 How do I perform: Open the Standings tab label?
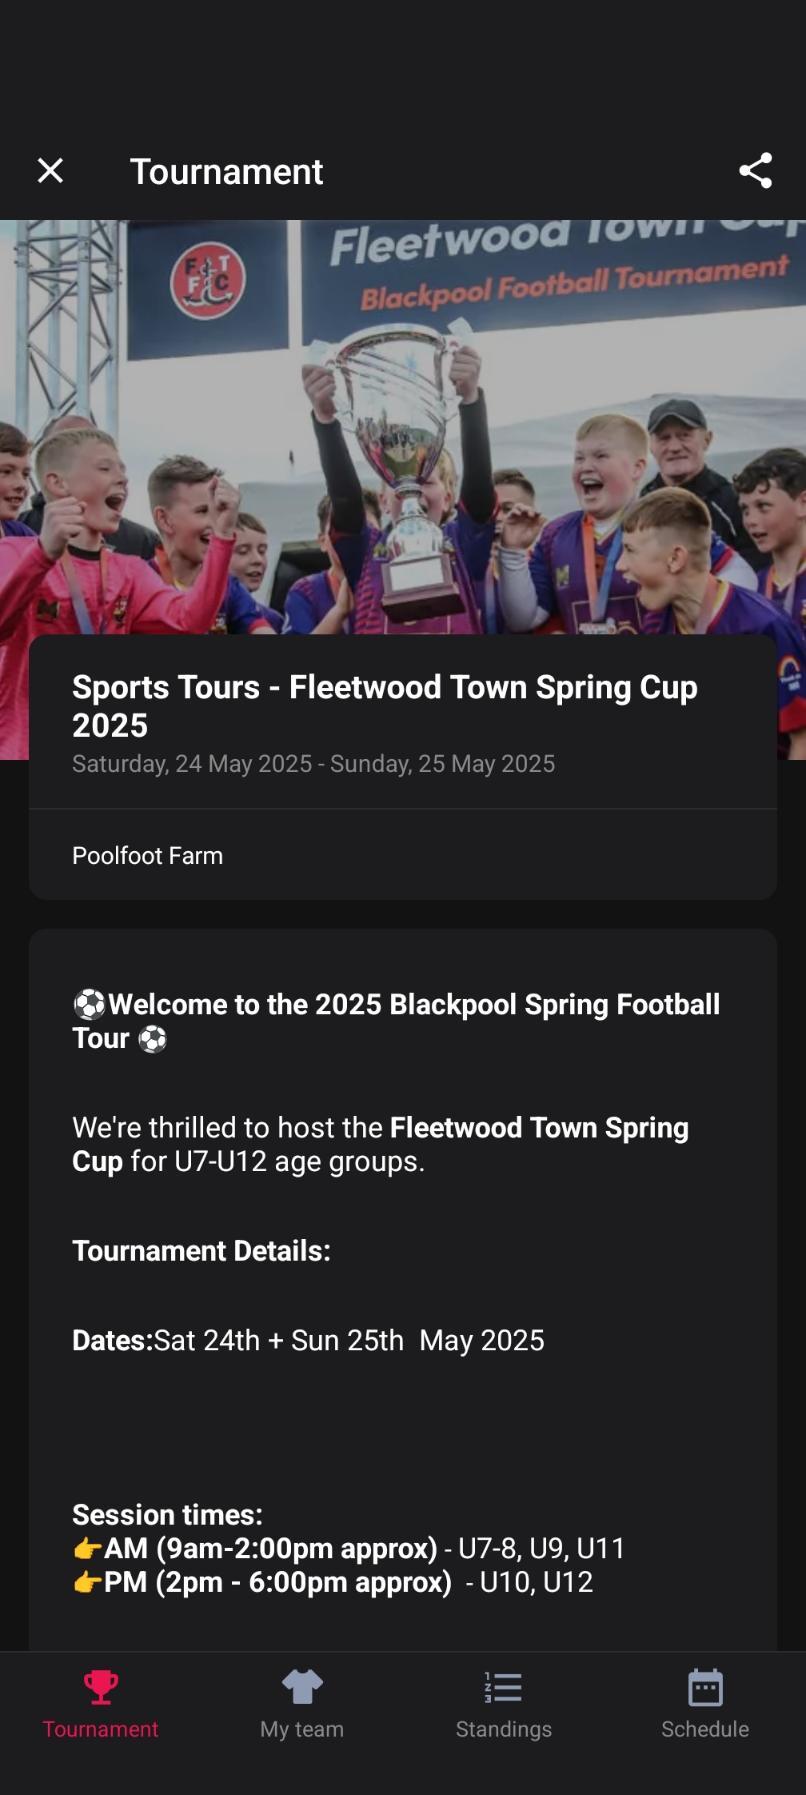[503, 1729]
